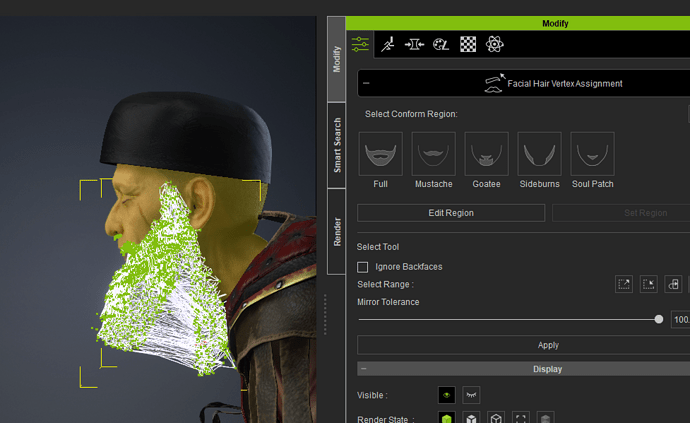
Task: Click the Edit Region button
Action: pyautogui.click(x=451, y=213)
